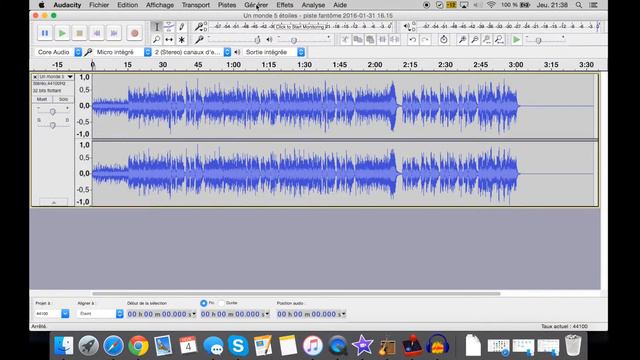640x360 pixels.
Task: Select the Durée radio button
Action: [x=221, y=303]
